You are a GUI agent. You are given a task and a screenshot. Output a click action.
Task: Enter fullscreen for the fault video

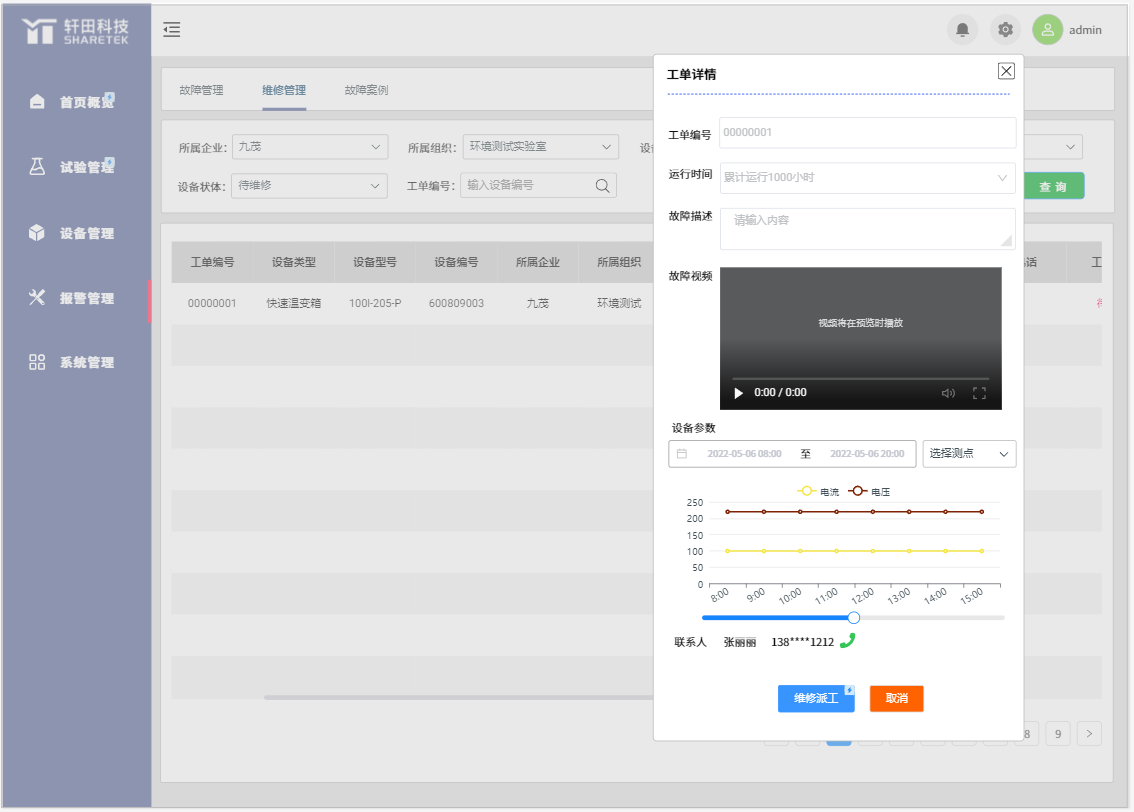980,393
